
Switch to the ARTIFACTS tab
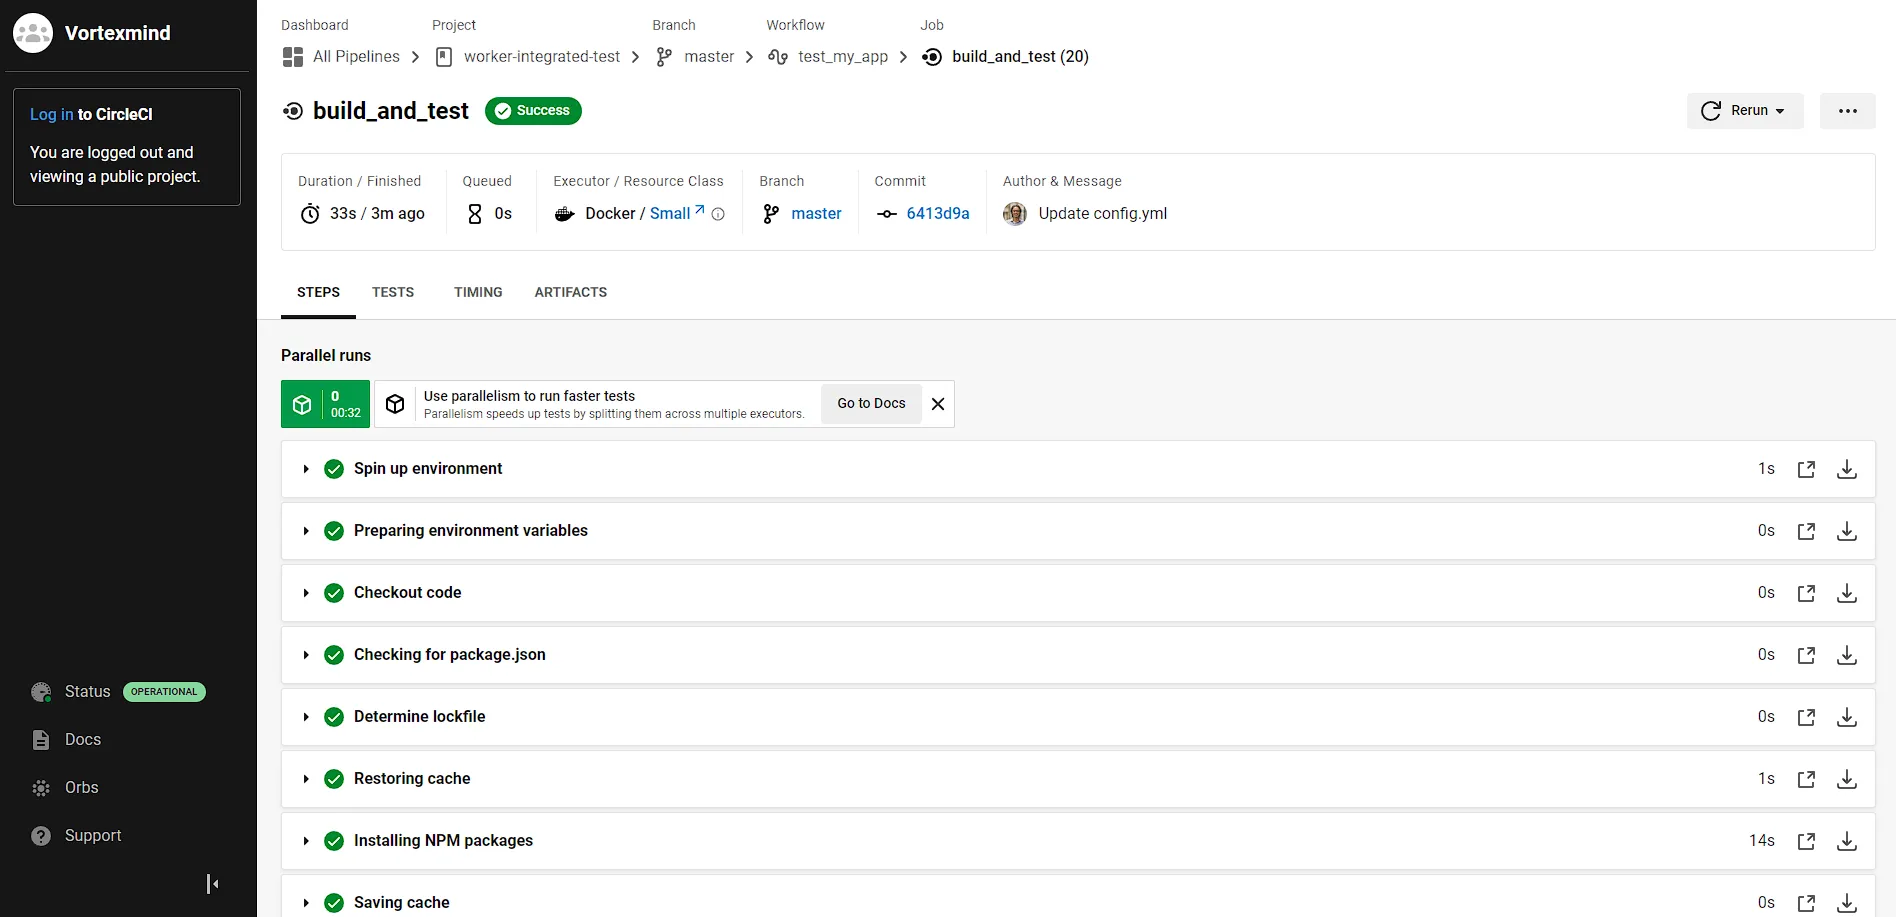571,292
